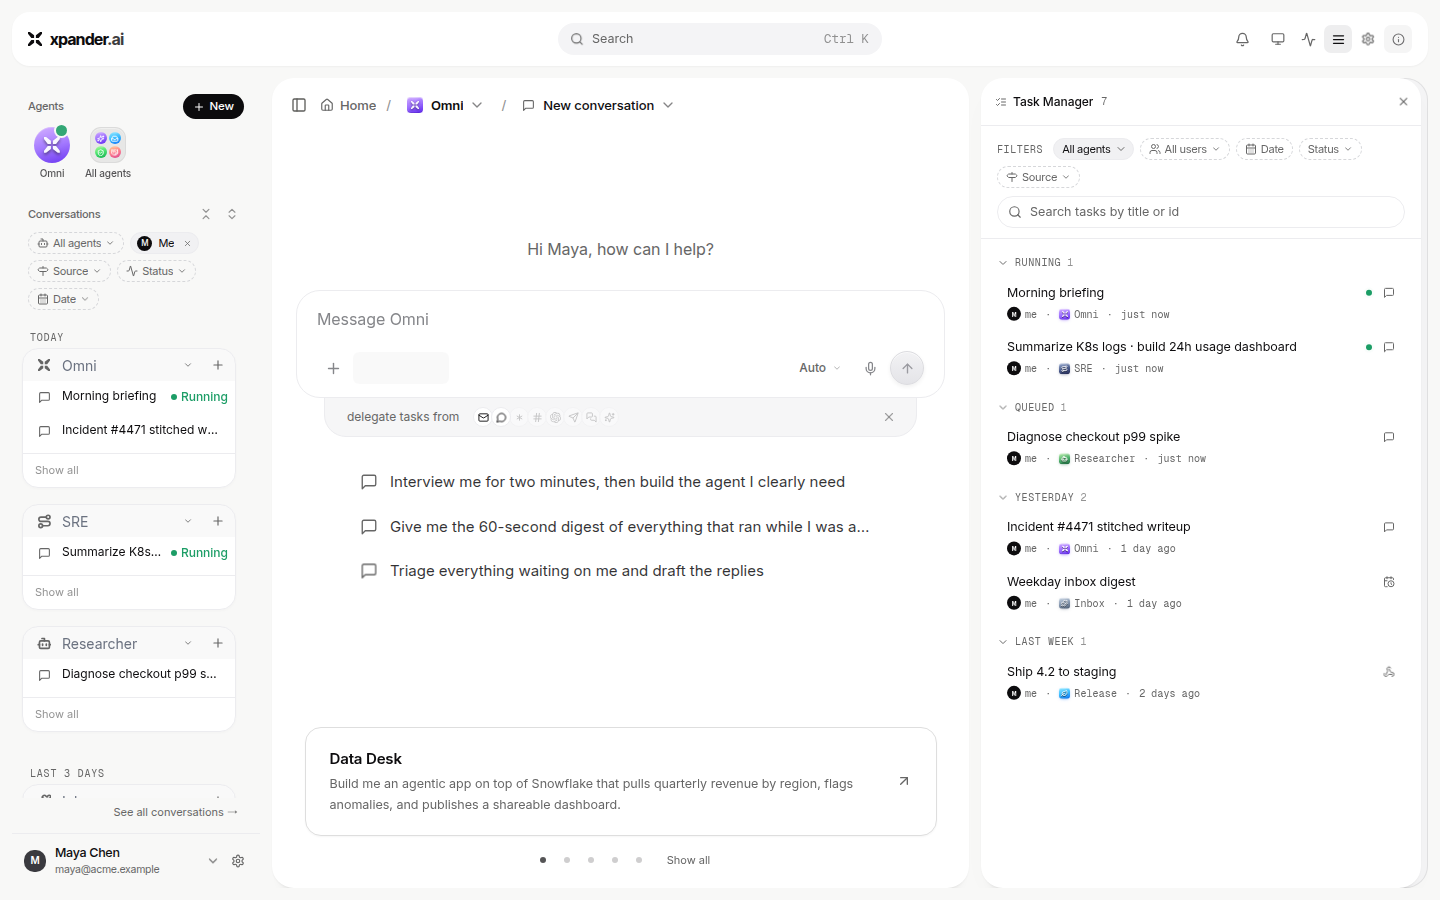Viewport: 1440px width, 900px height.
Task: Open Source filter in Task Manager
Action: pos(1038,177)
